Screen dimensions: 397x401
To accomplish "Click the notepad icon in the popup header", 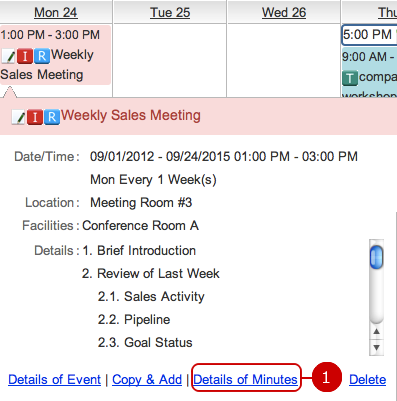I will (x=19, y=117).
